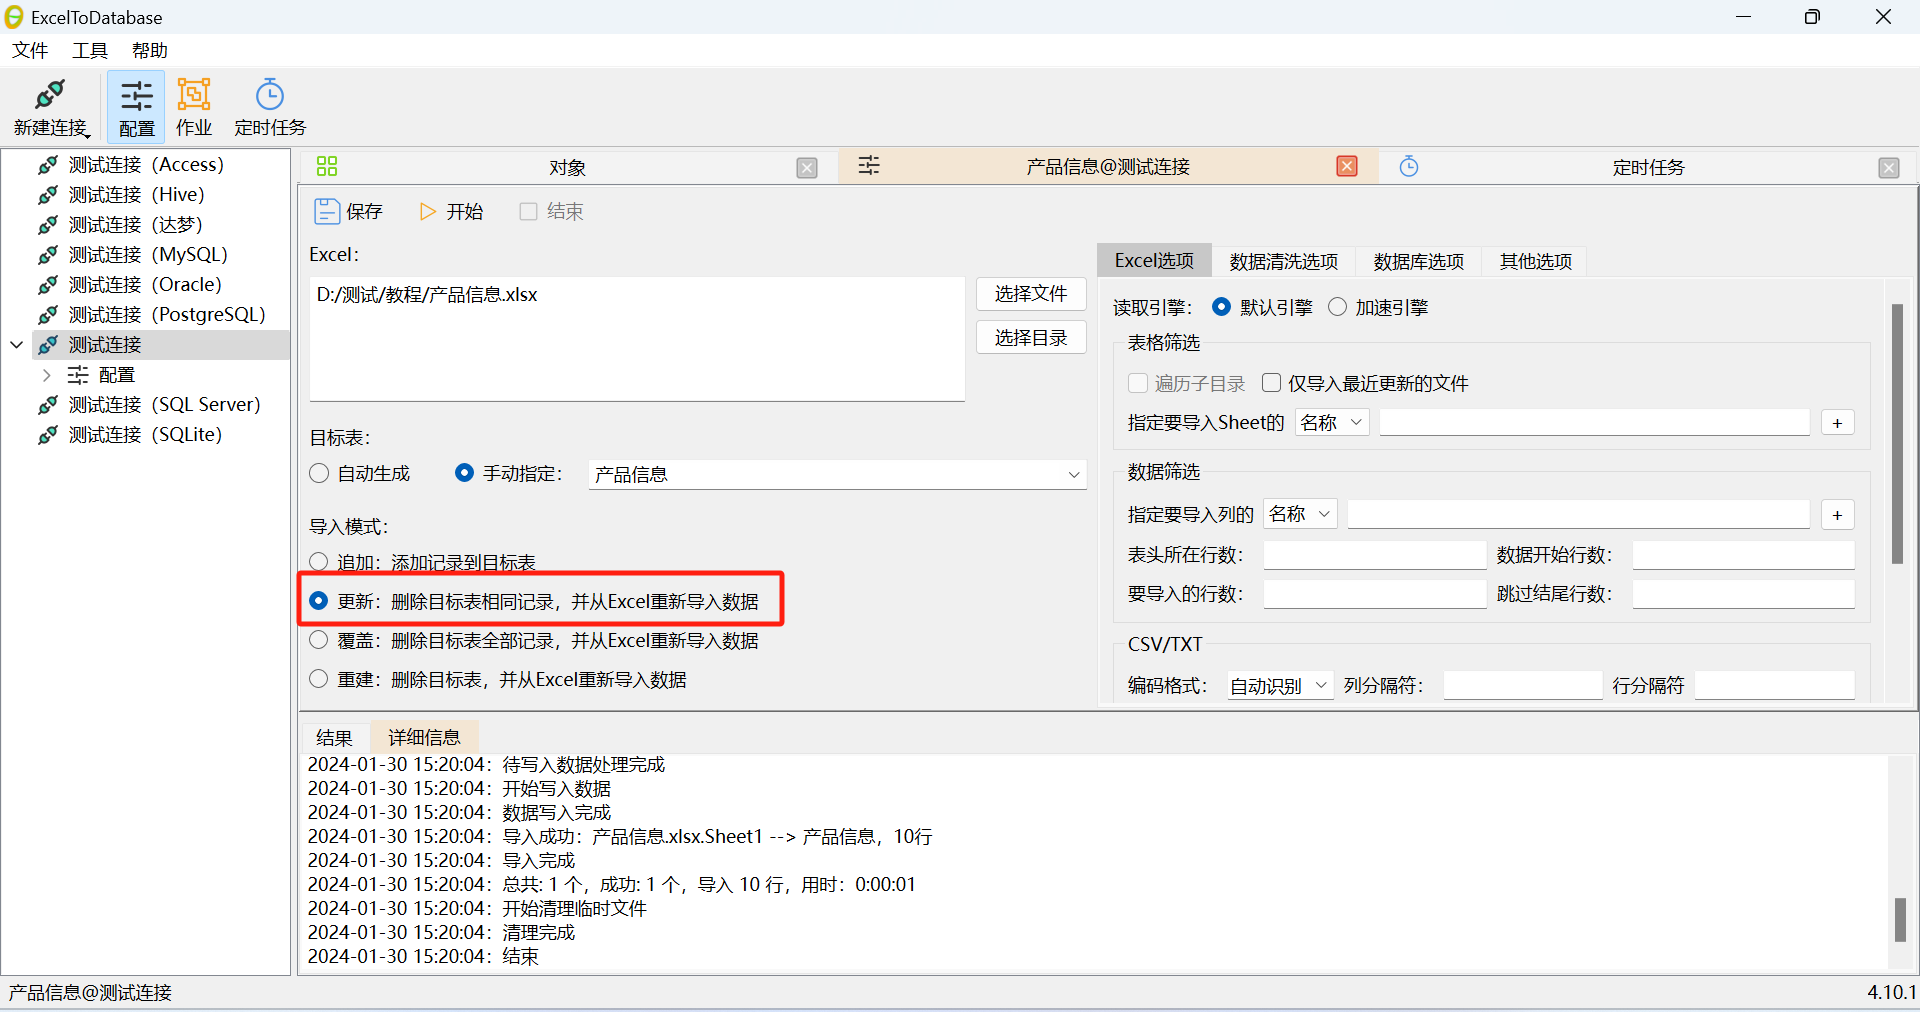Select 加速引擎 radio button
Screen dimensions: 1920x1012
pos(1337,307)
